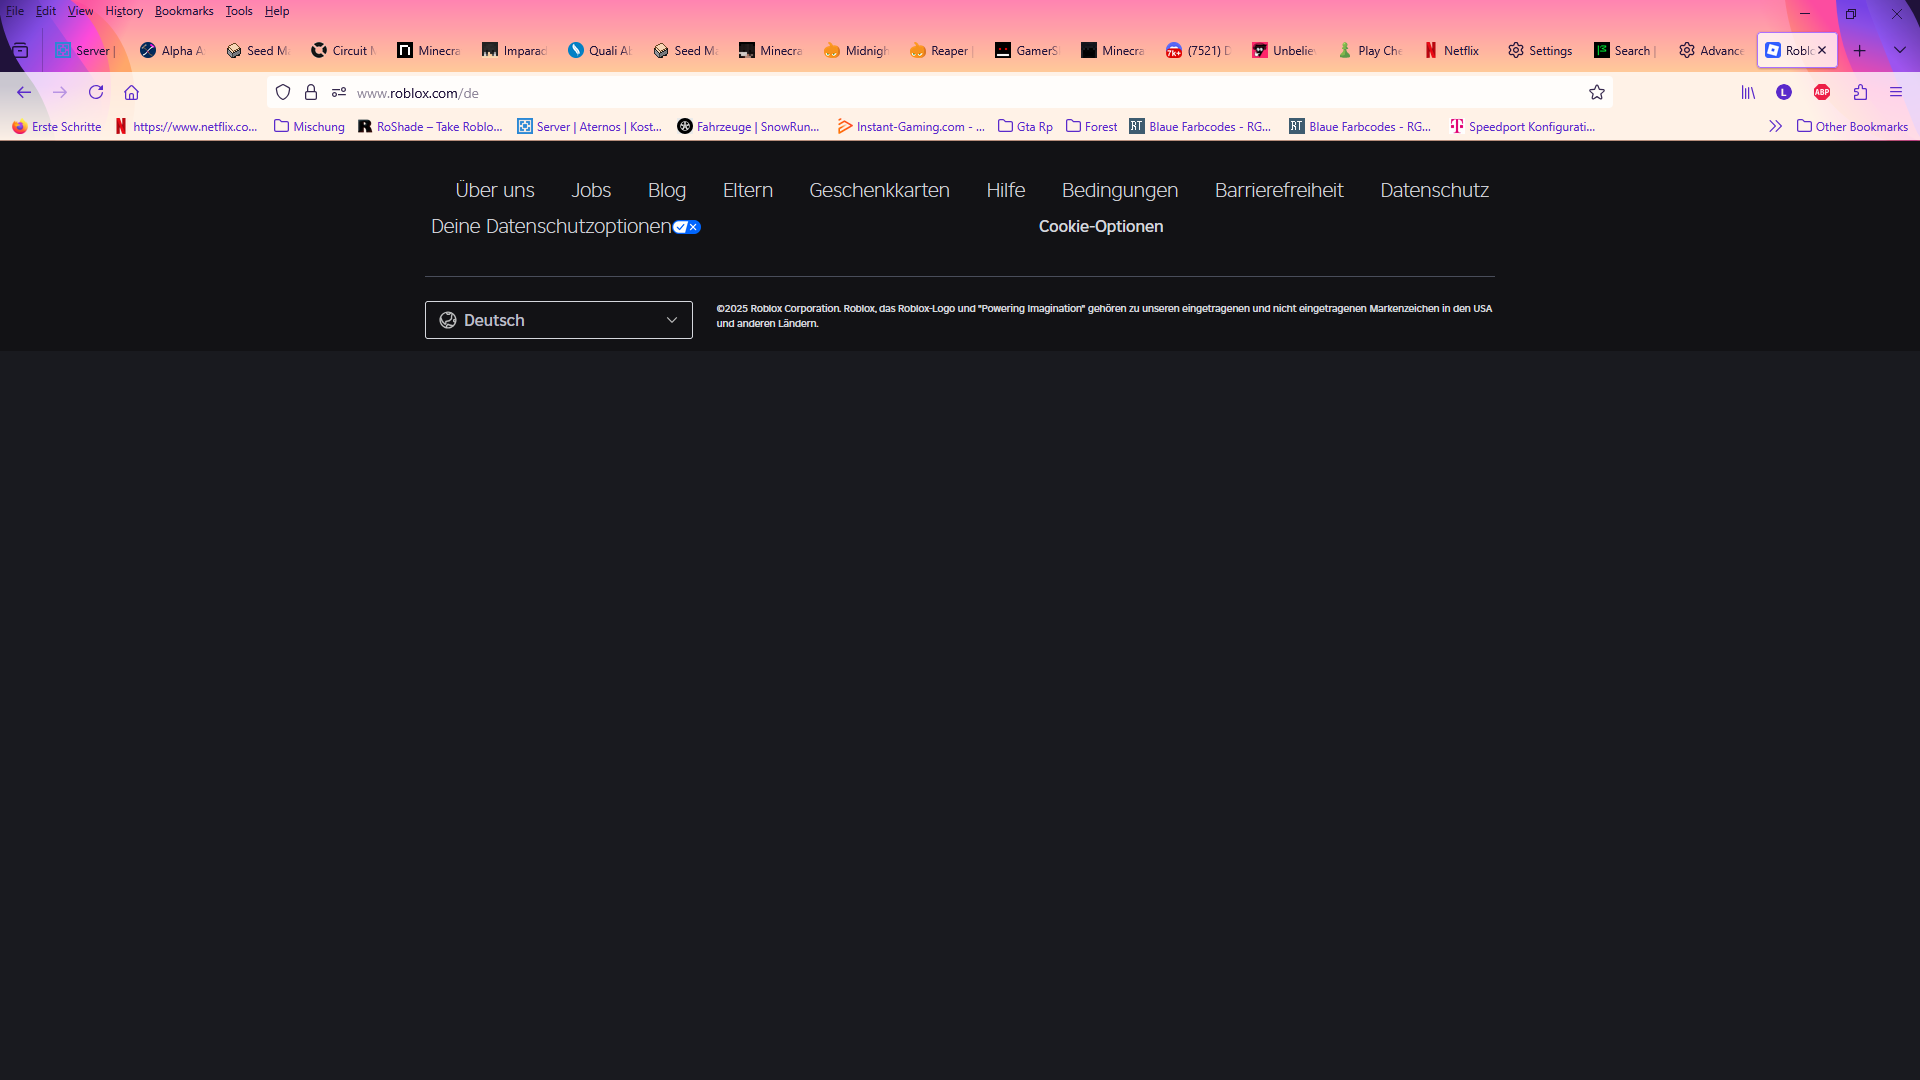
Task: Open the Datenschutz footer link
Action: [1435, 190]
